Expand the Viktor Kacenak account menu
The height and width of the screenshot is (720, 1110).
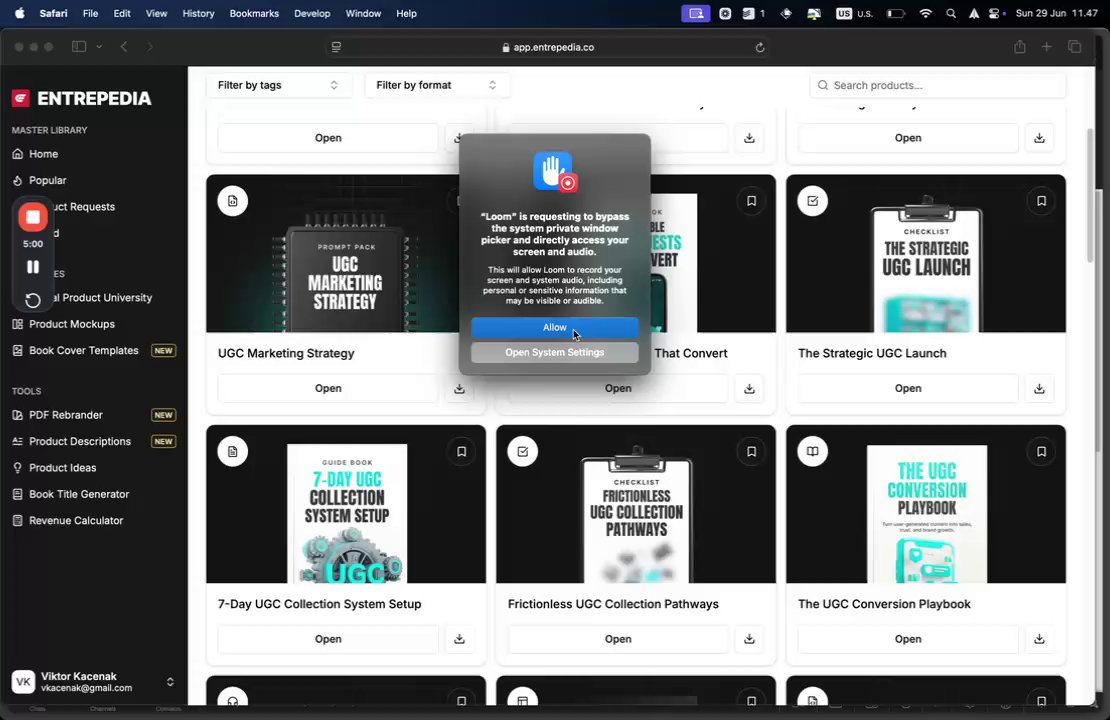coord(170,682)
